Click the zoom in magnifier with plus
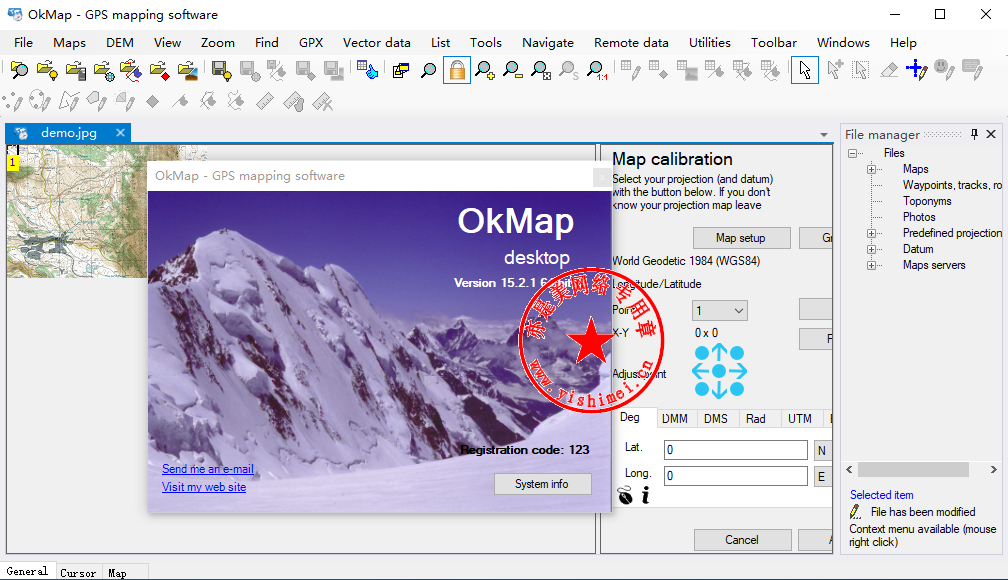The image size is (1008, 580). pos(485,70)
